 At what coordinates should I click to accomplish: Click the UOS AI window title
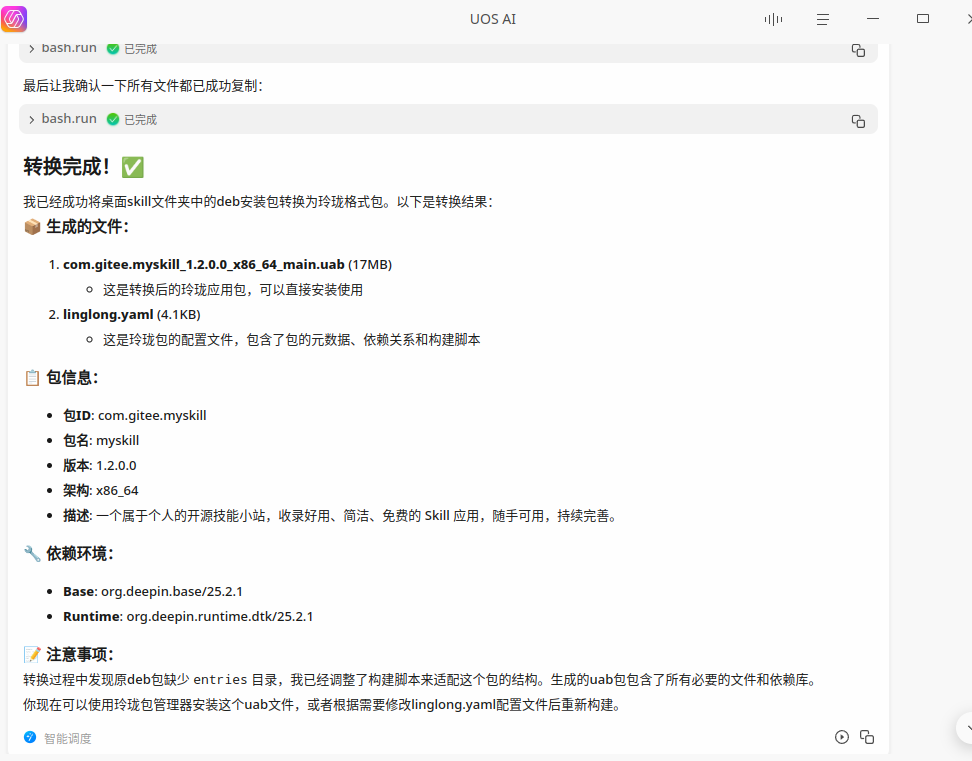pos(493,19)
